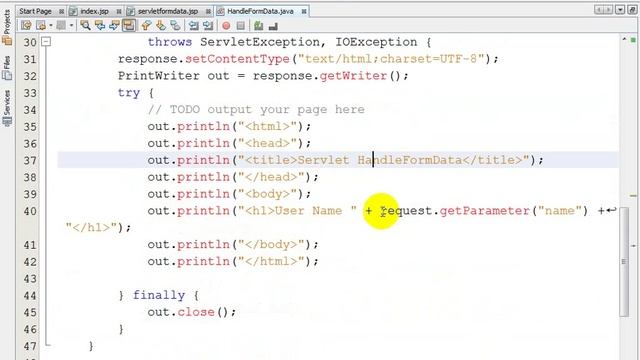
Task: Click the green error stripe status square
Action: tap(633, 40)
